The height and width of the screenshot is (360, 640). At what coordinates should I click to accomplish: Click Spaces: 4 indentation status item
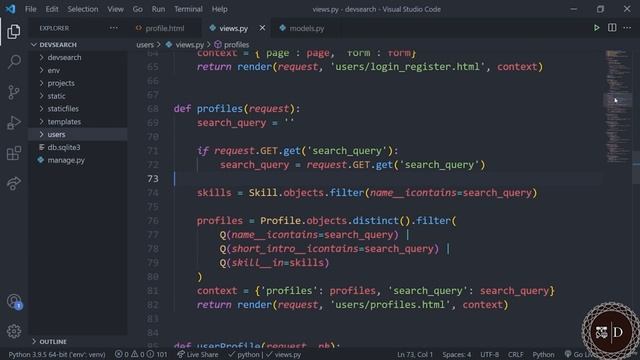click(457, 354)
